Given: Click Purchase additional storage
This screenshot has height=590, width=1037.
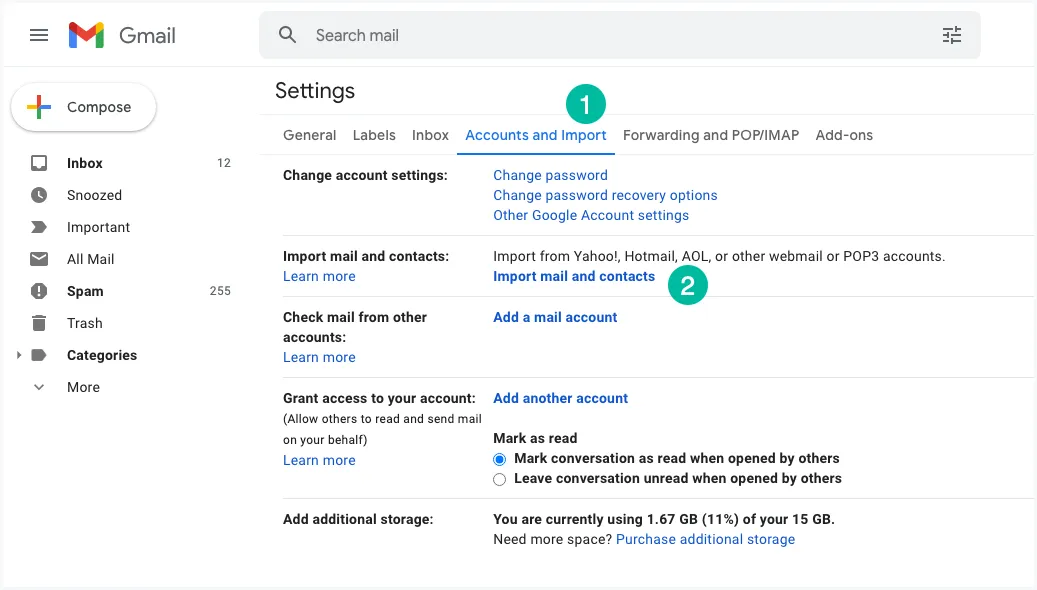Looking at the screenshot, I should pos(705,539).
